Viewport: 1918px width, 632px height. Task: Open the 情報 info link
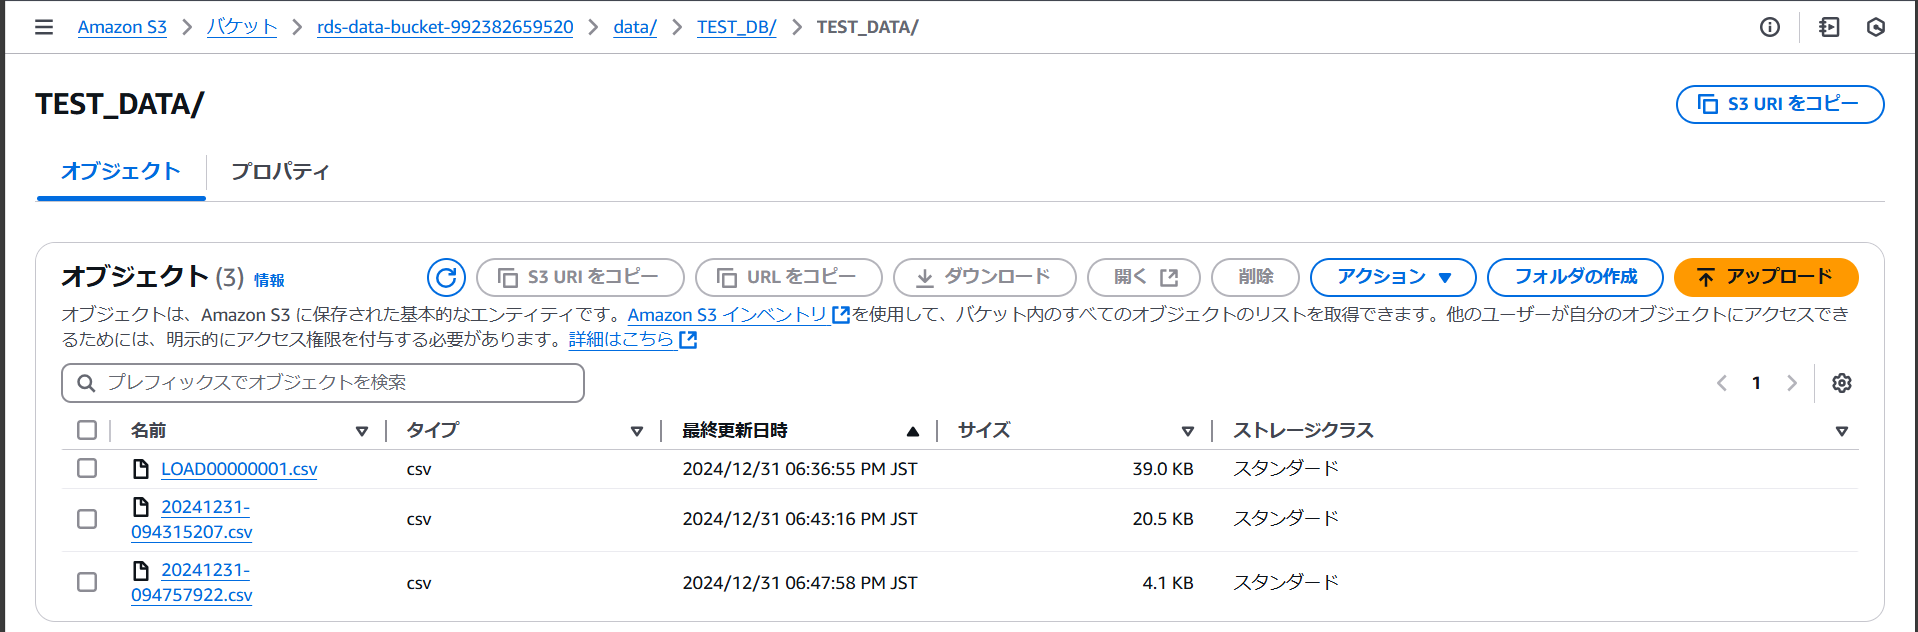(269, 280)
